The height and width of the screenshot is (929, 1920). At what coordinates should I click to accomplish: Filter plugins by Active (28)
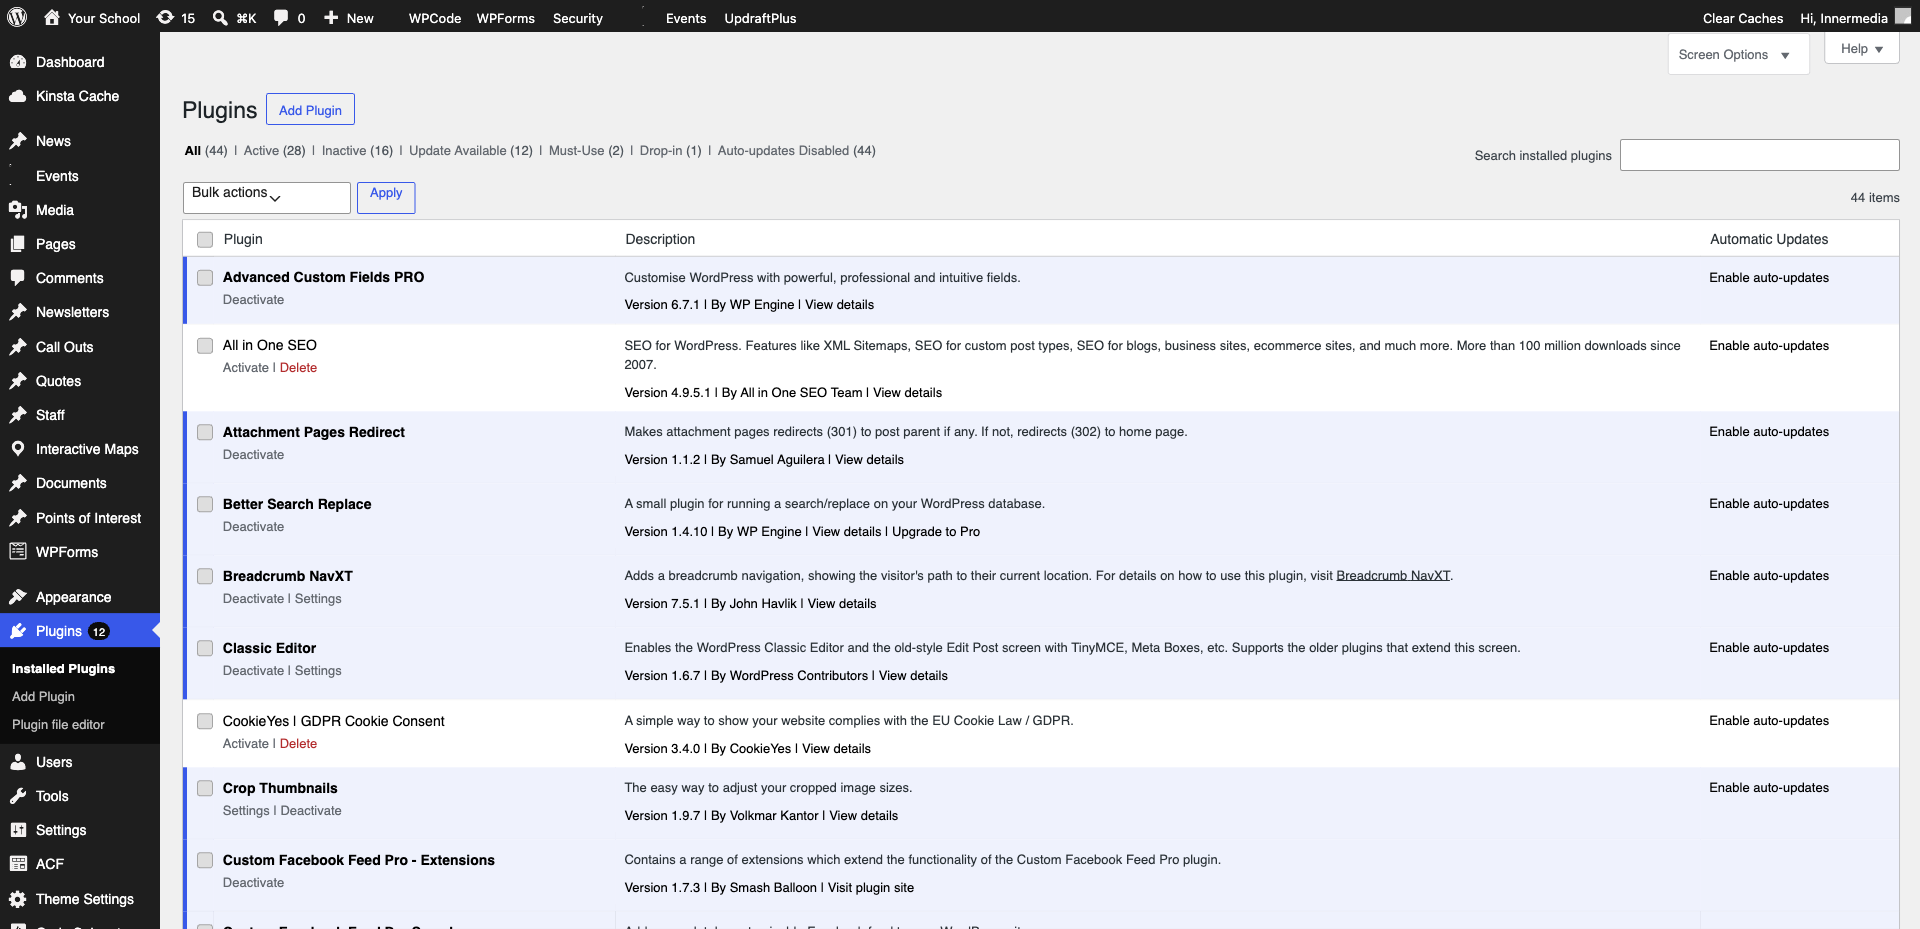click(275, 150)
